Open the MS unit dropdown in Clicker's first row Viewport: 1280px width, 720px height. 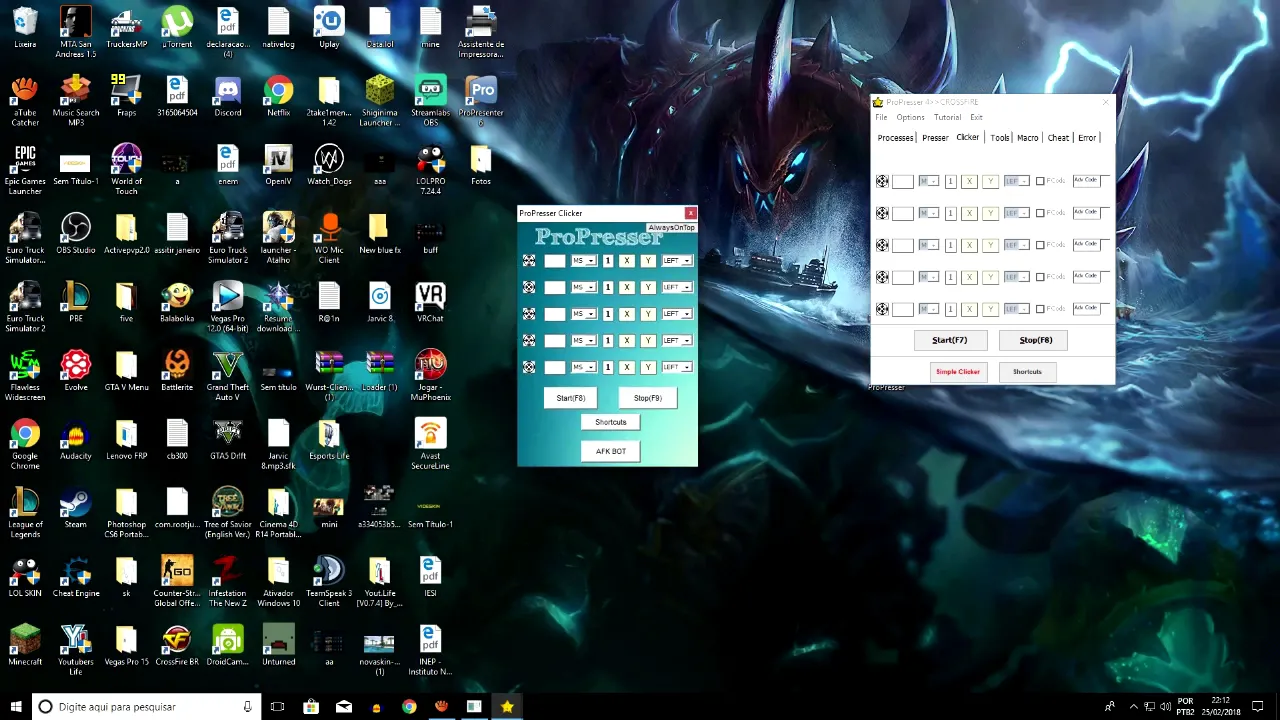[584, 261]
